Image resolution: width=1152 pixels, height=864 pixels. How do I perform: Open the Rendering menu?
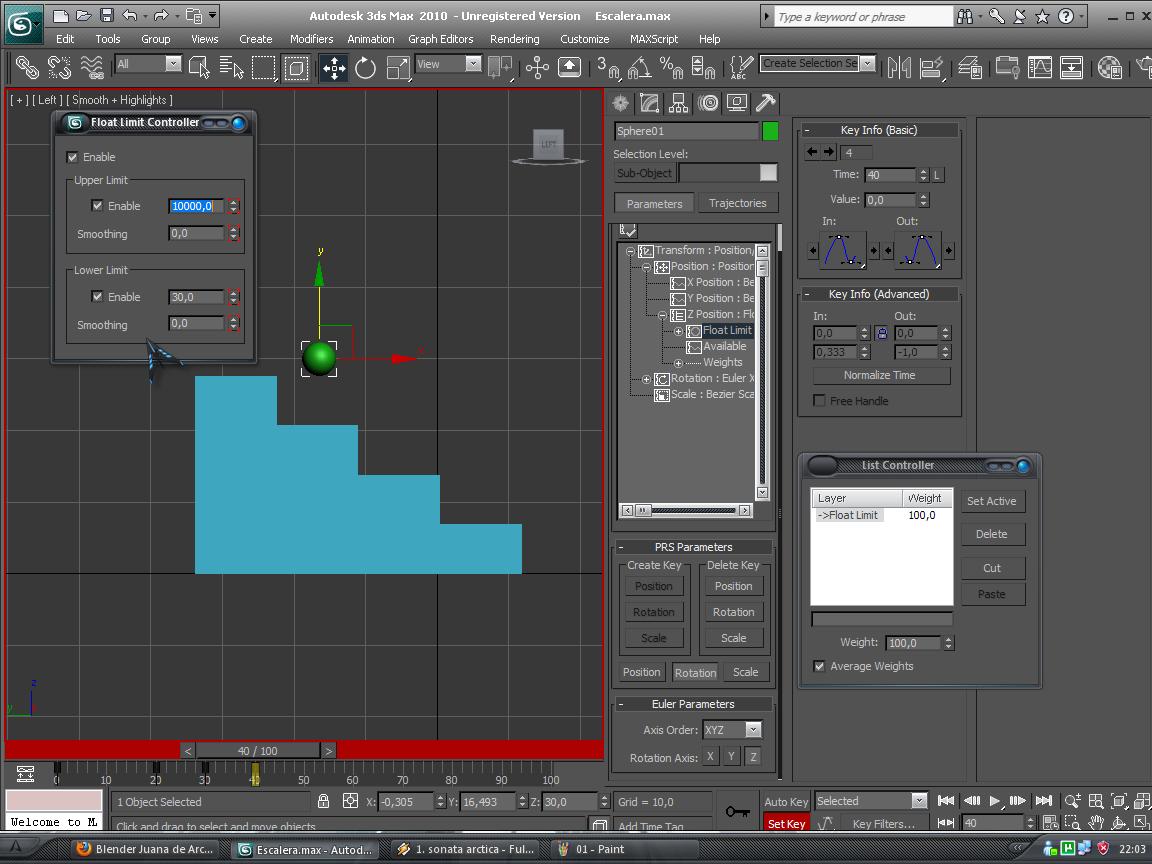coord(514,39)
